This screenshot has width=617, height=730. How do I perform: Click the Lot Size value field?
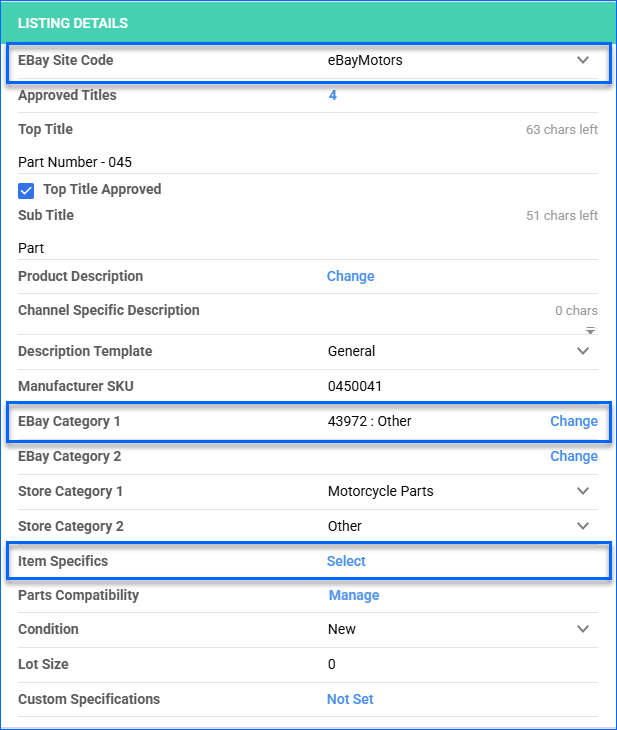[400, 664]
